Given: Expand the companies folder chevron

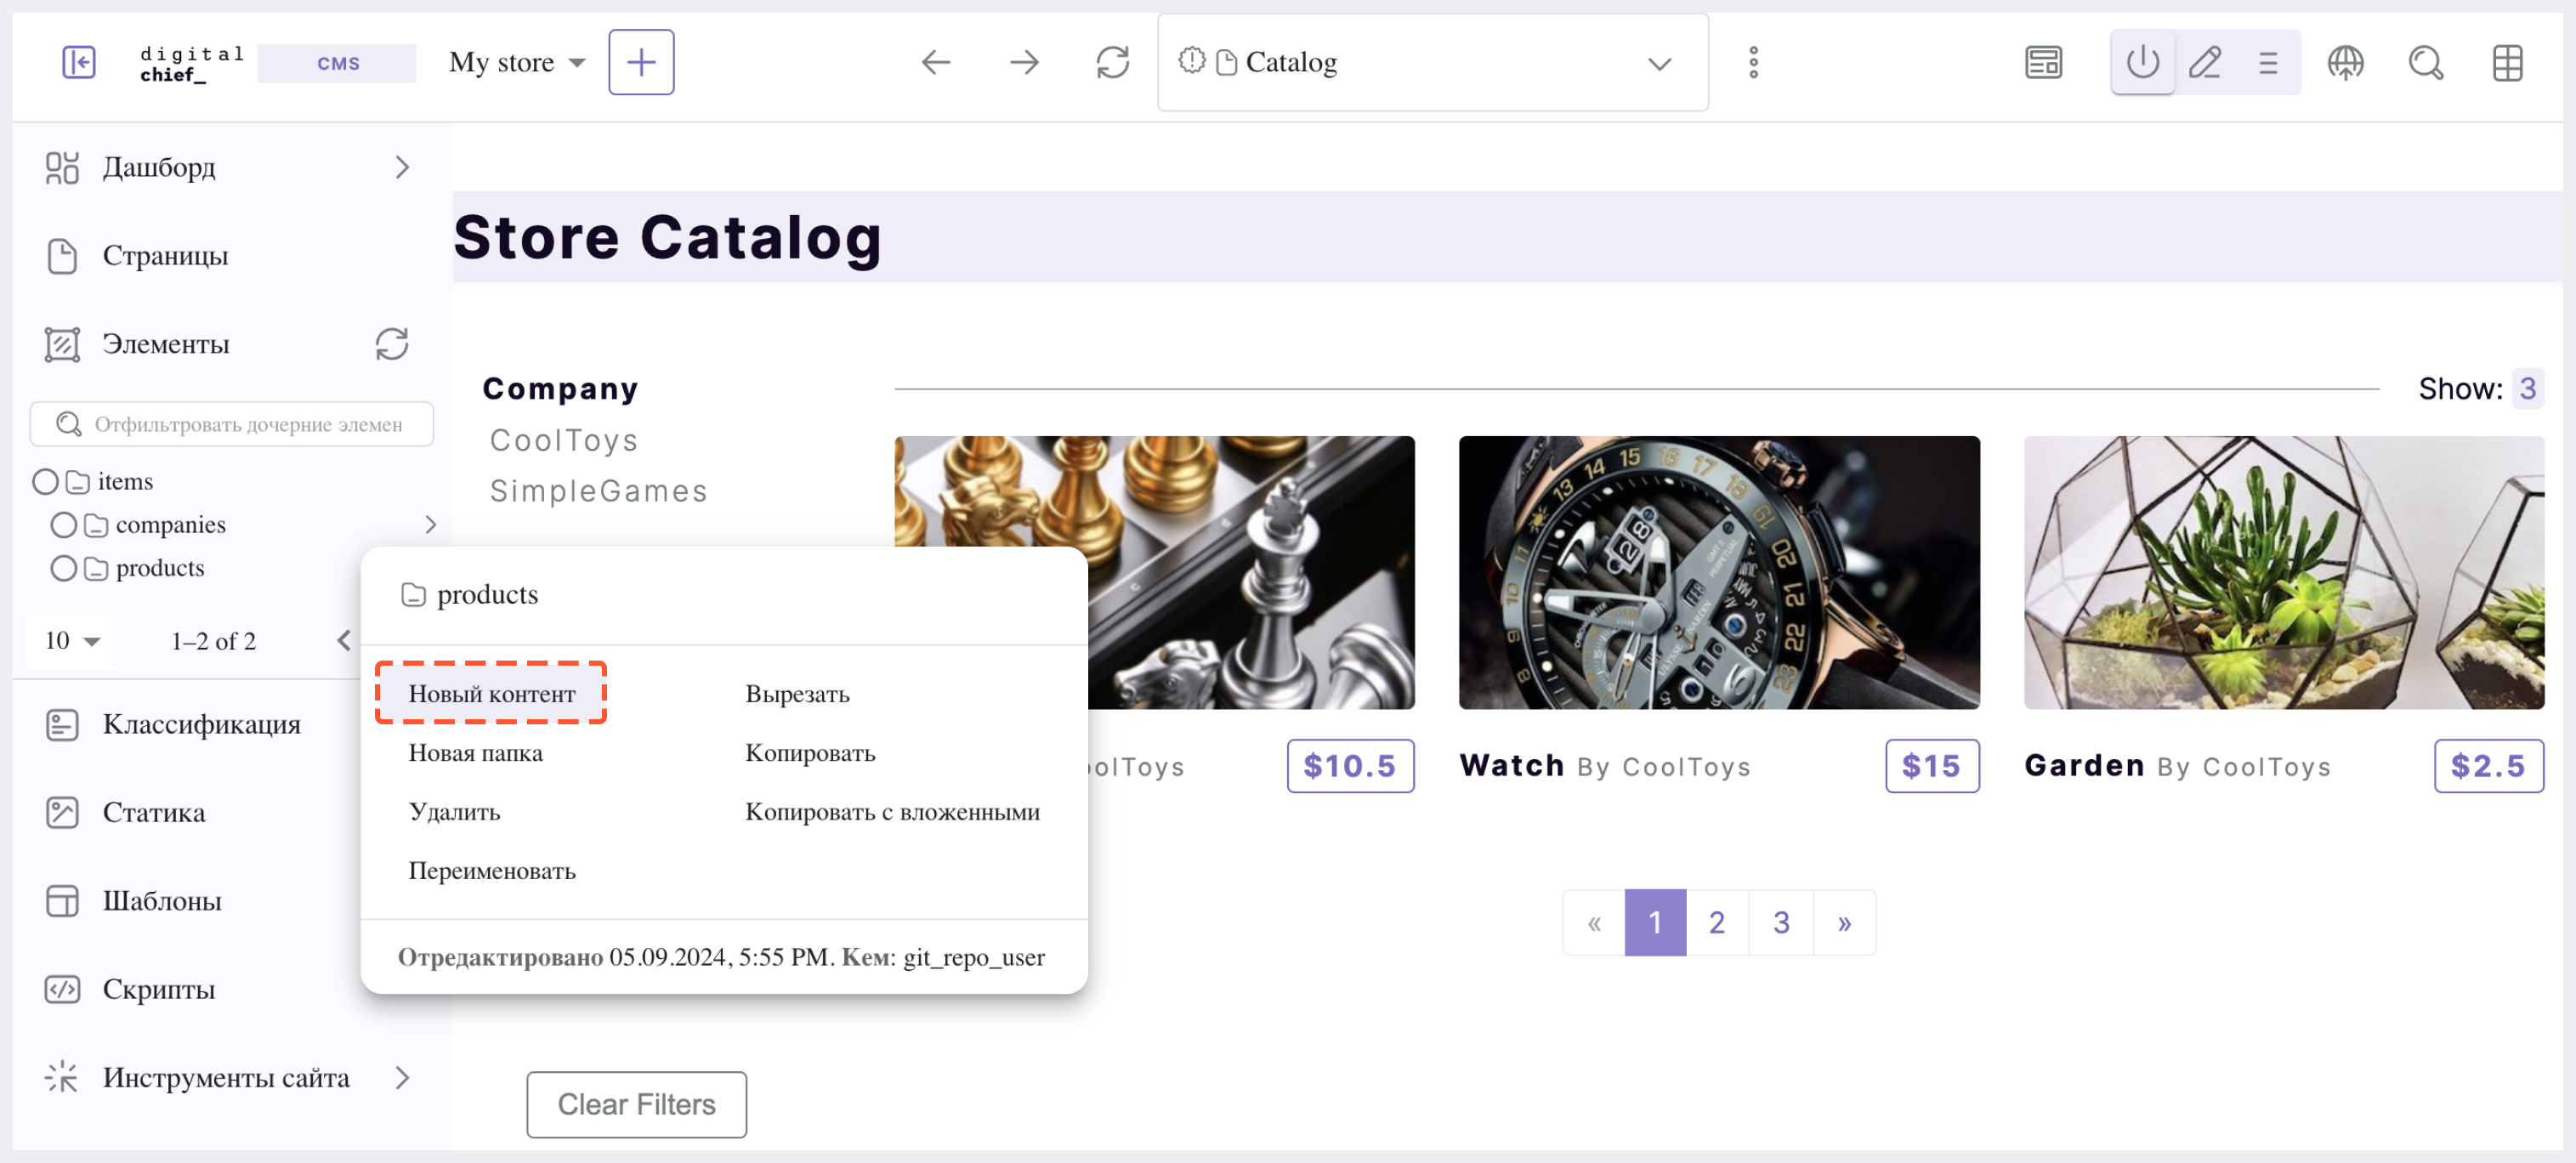Looking at the screenshot, I should point(430,525).
